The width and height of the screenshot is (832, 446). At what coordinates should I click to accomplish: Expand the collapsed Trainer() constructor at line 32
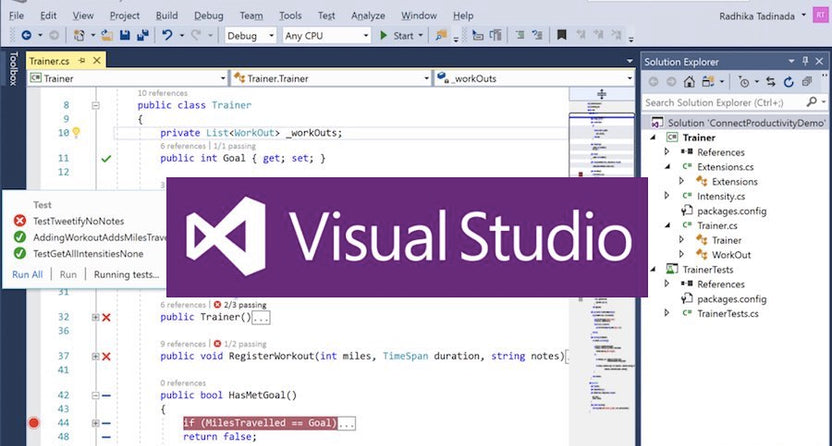(x=96, y=317)
